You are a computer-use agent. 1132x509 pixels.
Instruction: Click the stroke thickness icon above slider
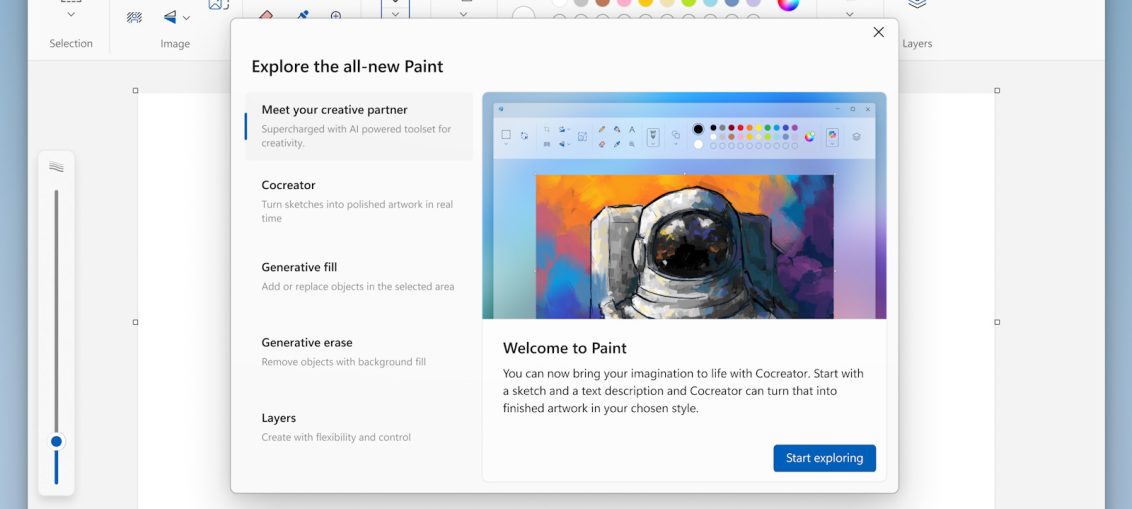coord(56,167)
